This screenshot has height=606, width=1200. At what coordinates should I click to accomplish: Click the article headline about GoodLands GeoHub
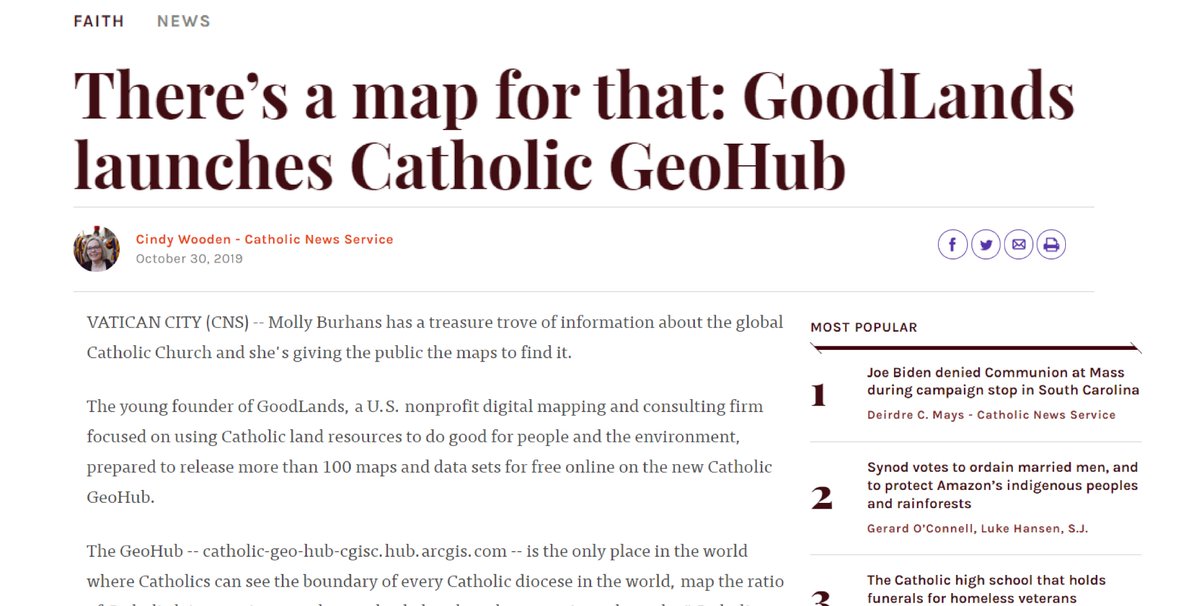tap(574, 130)
